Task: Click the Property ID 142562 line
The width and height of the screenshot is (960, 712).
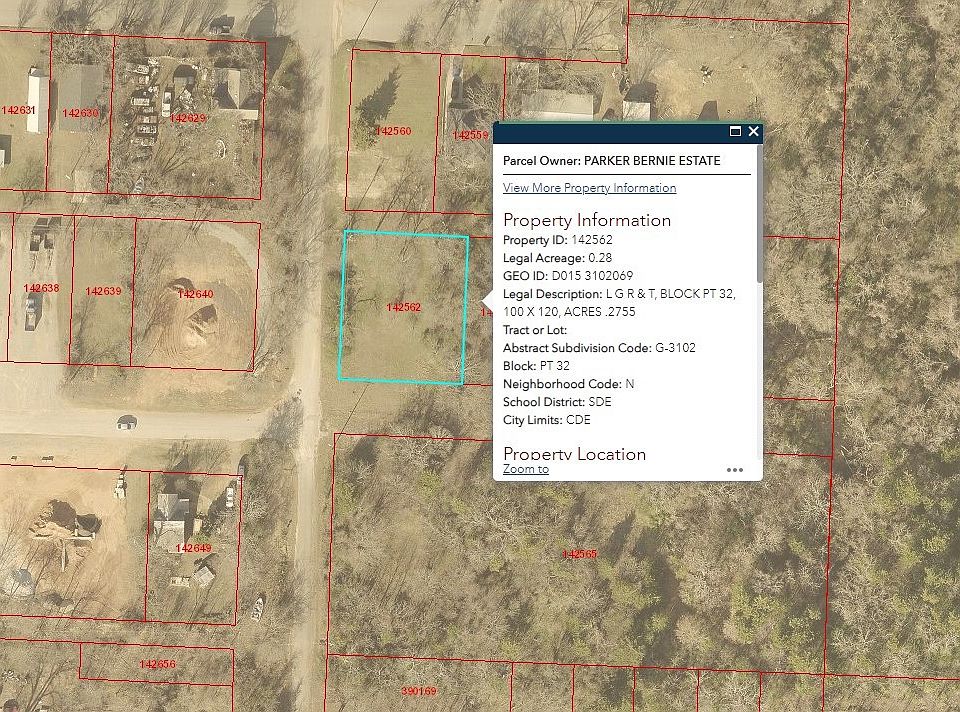Action: pos(558,240)
